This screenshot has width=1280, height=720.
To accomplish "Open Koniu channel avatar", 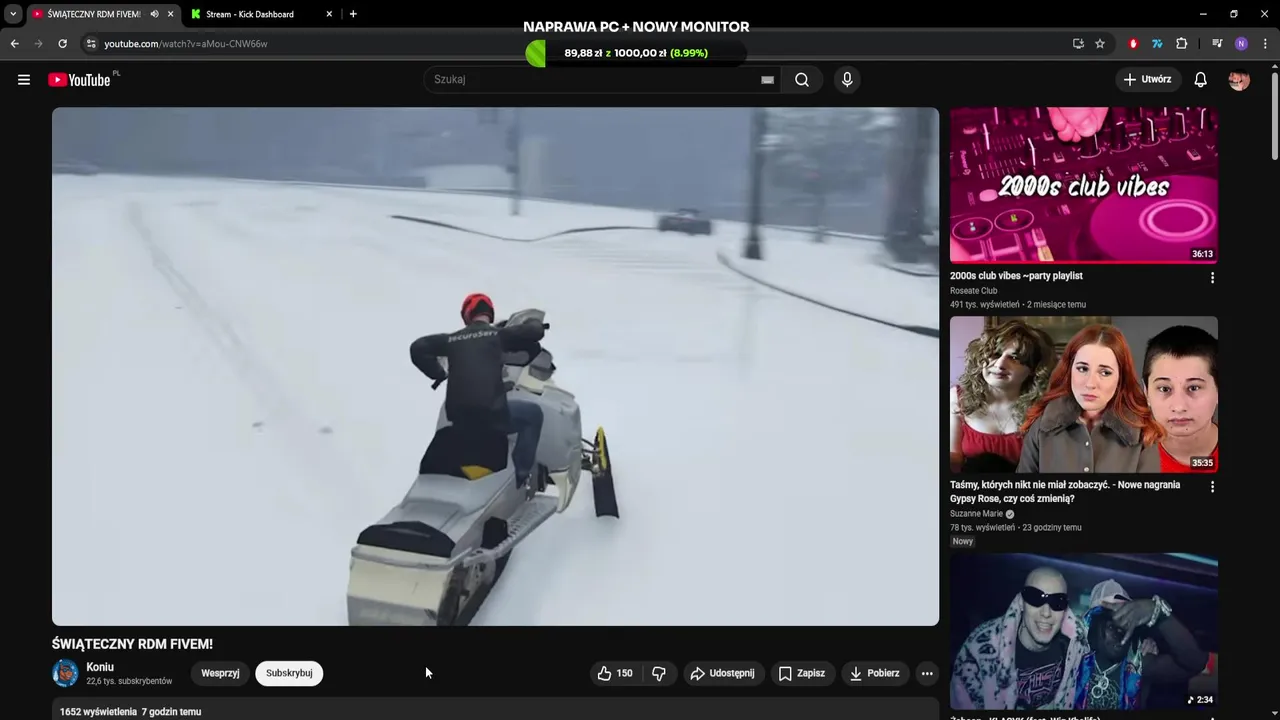I will tap(65, 673).
